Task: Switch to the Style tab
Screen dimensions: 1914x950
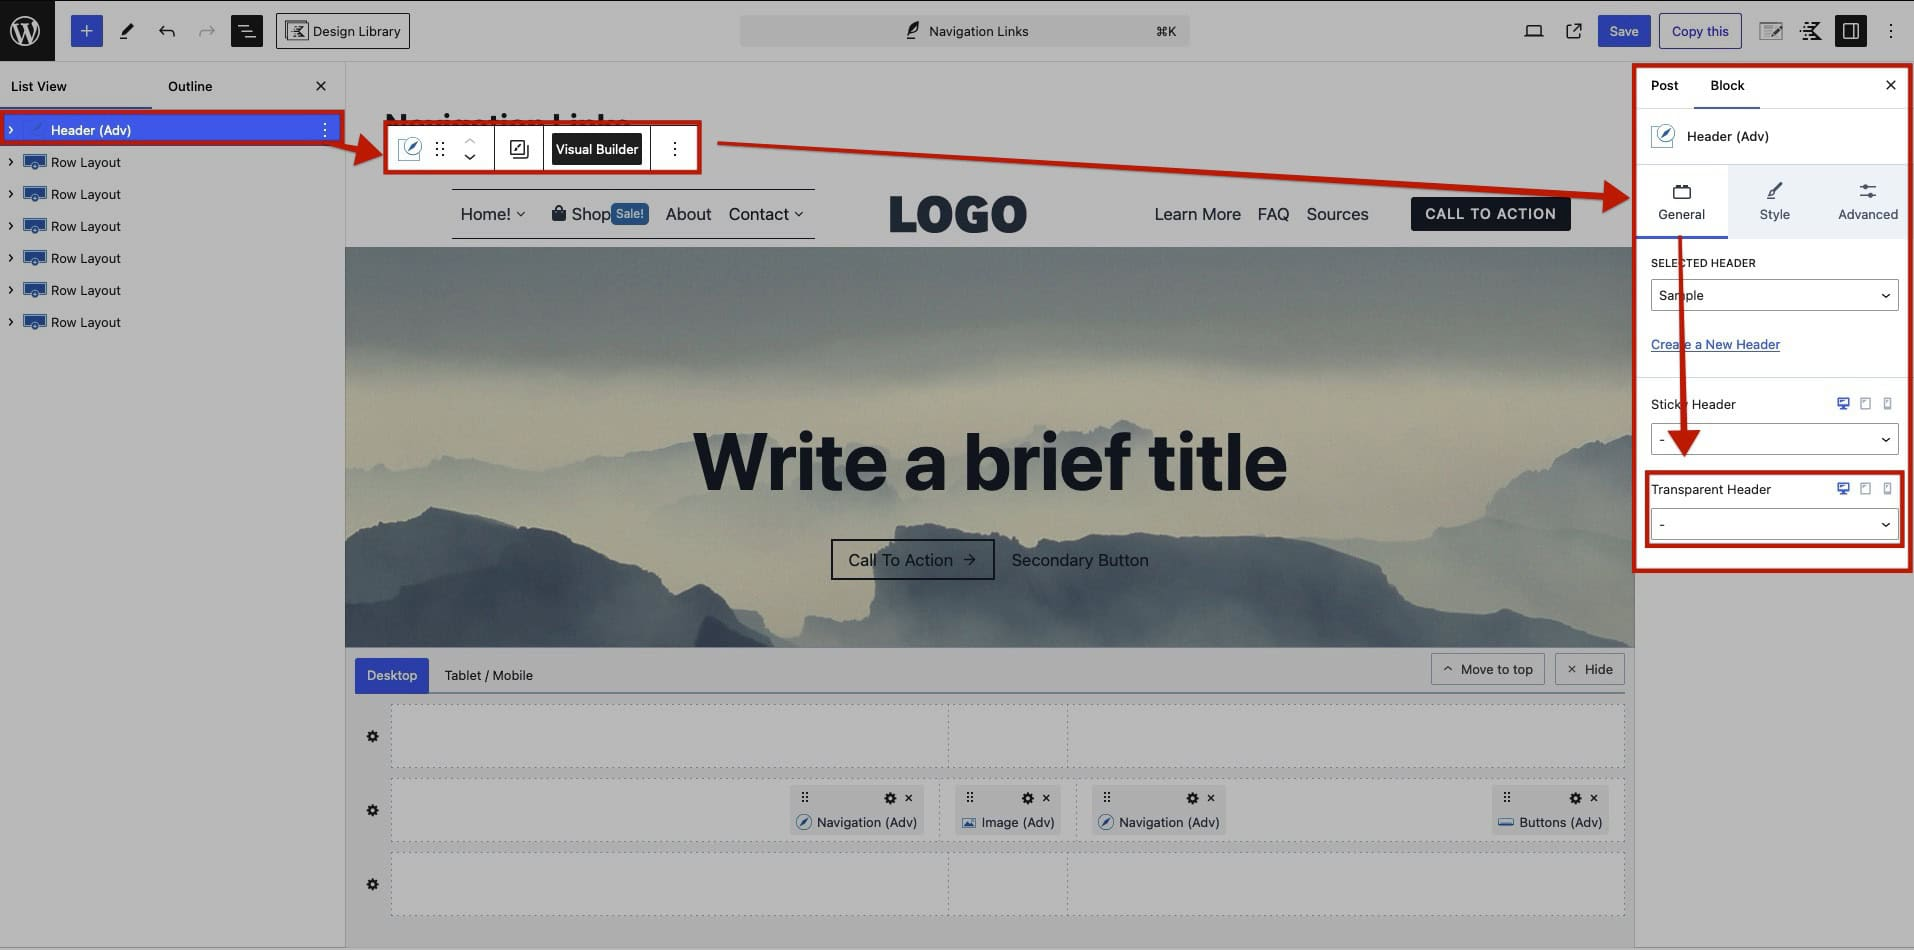Action: (x=1774, y=202)
